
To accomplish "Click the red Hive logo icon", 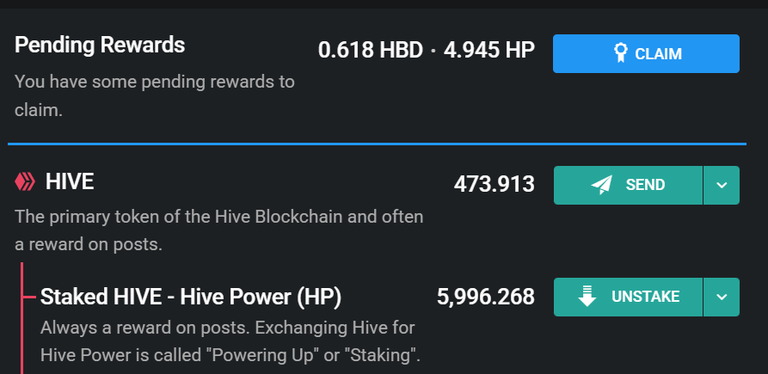I will [25, 182].
